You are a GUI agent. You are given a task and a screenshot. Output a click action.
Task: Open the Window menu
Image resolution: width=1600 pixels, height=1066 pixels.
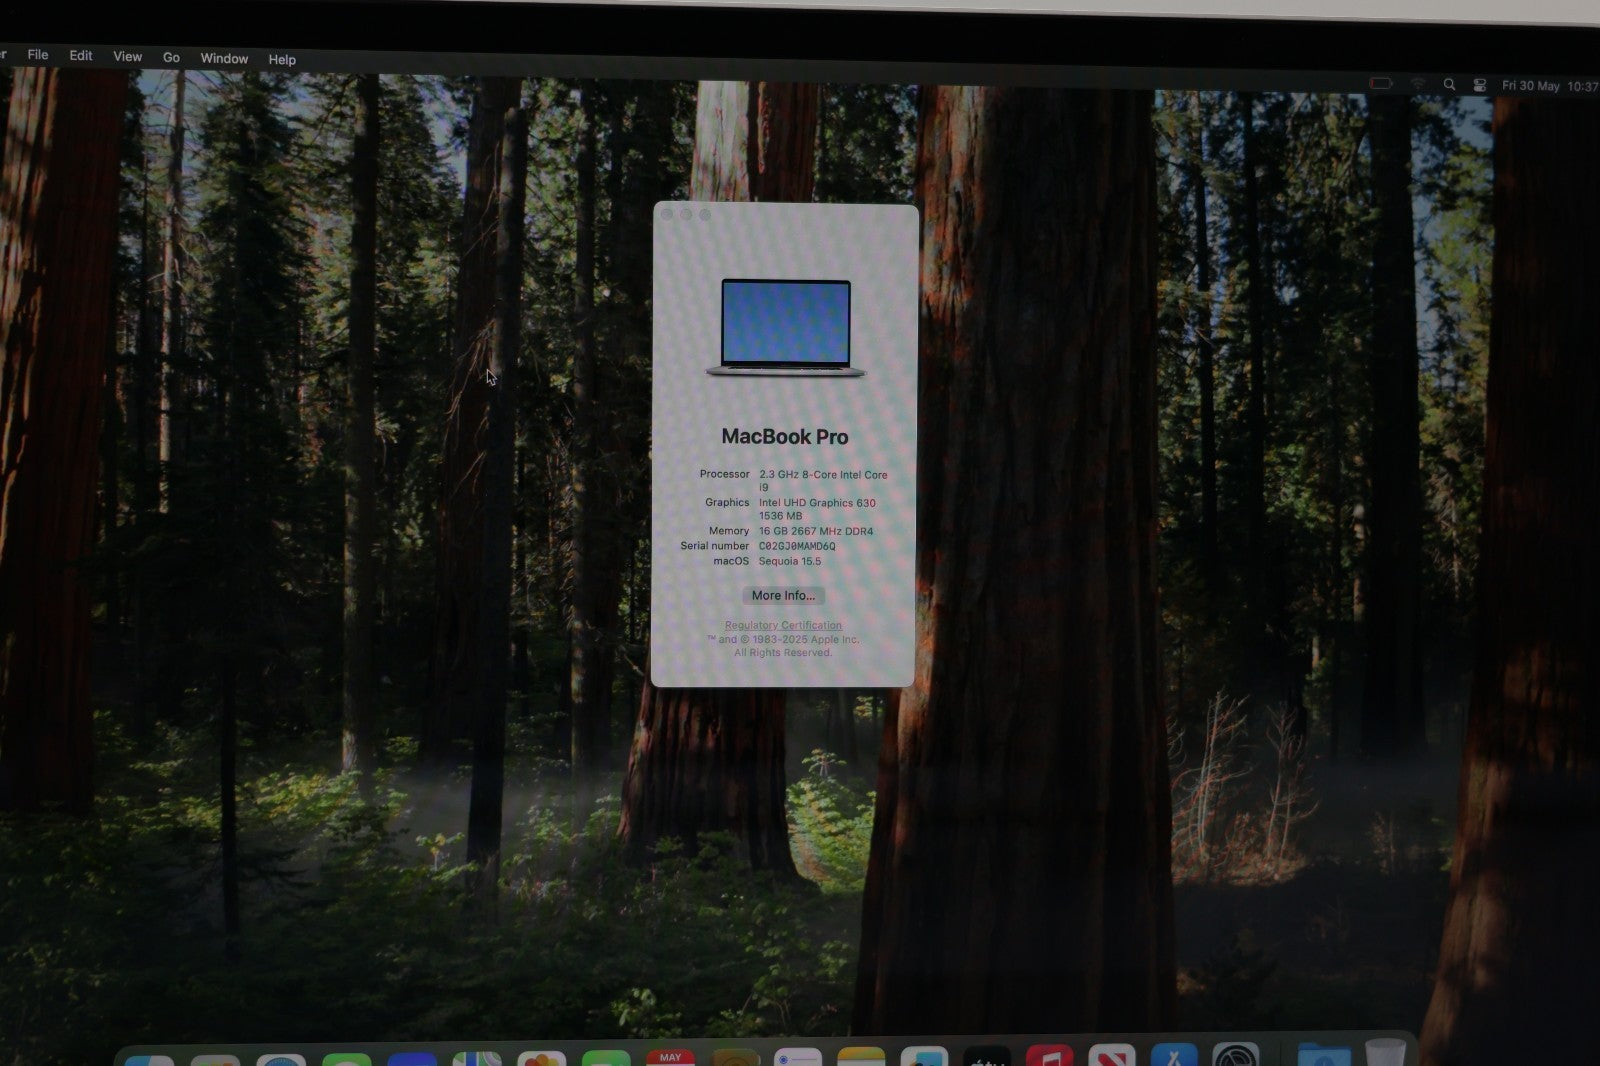pyautogui.click(x=224, y=59)
